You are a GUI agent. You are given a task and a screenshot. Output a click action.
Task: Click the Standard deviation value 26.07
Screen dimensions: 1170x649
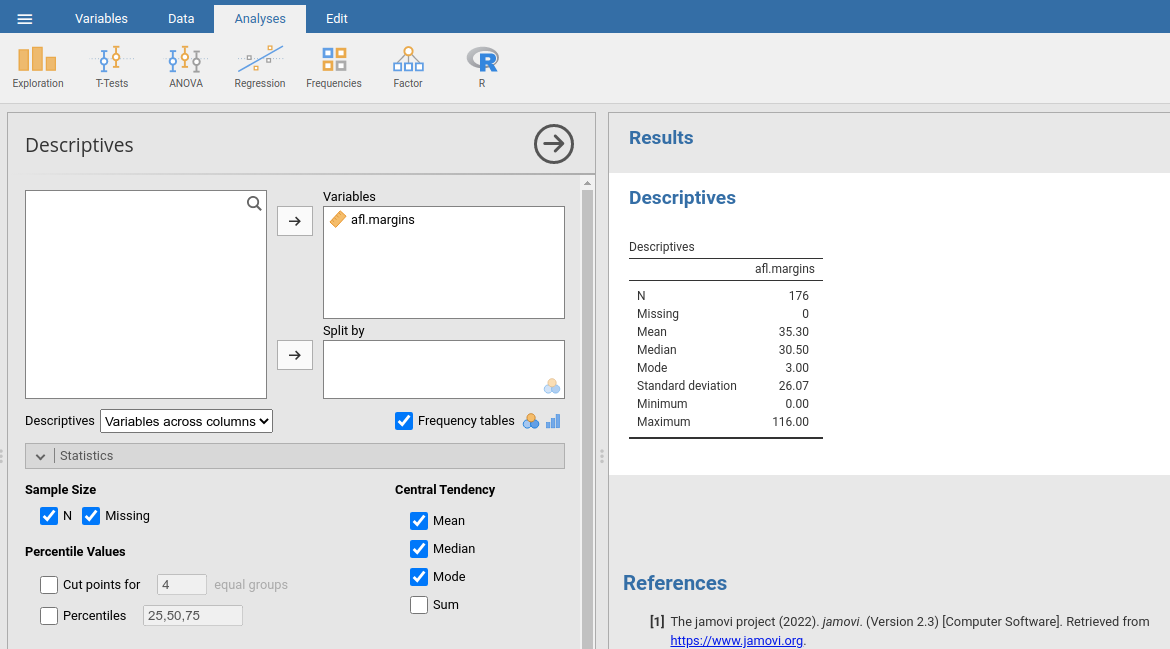pos(793,386)
